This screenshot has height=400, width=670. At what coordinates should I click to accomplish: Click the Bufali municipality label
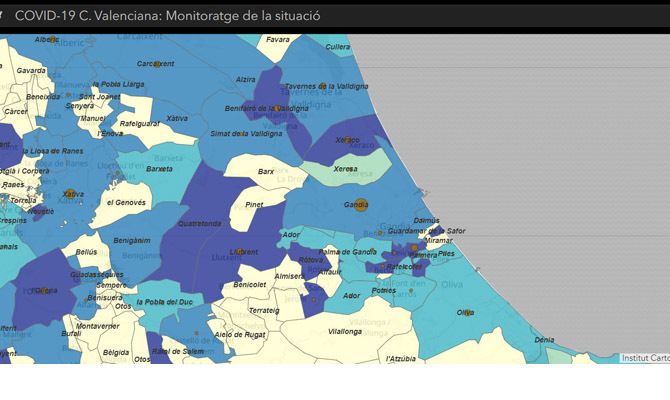[x=71, y=333]
